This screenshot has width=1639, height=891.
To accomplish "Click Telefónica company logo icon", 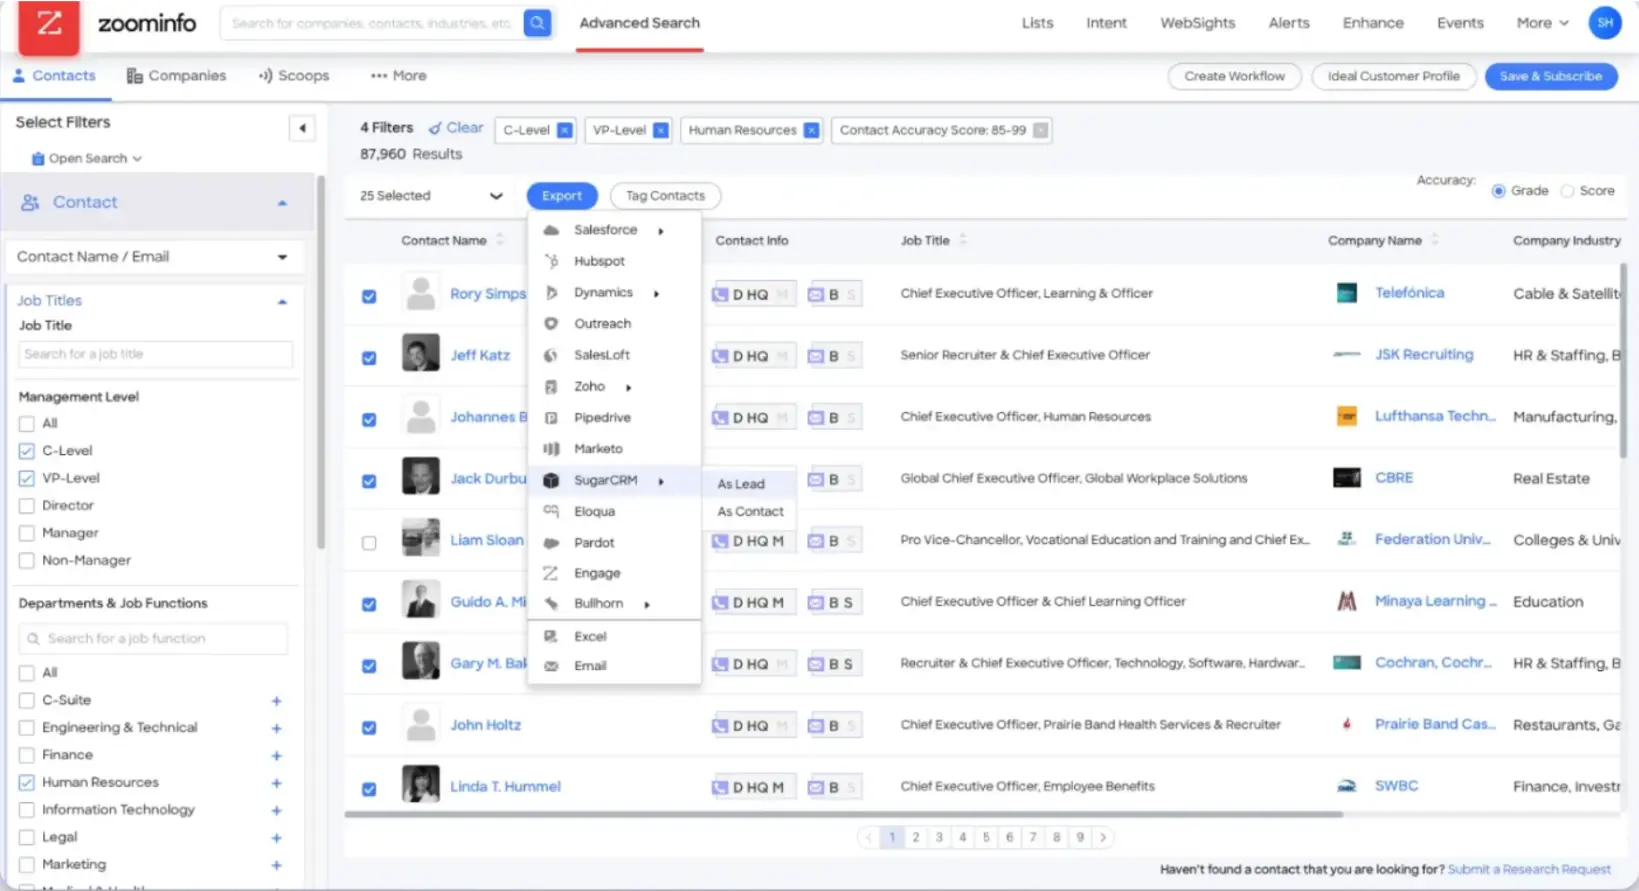I will click(x=1347, y=293).
